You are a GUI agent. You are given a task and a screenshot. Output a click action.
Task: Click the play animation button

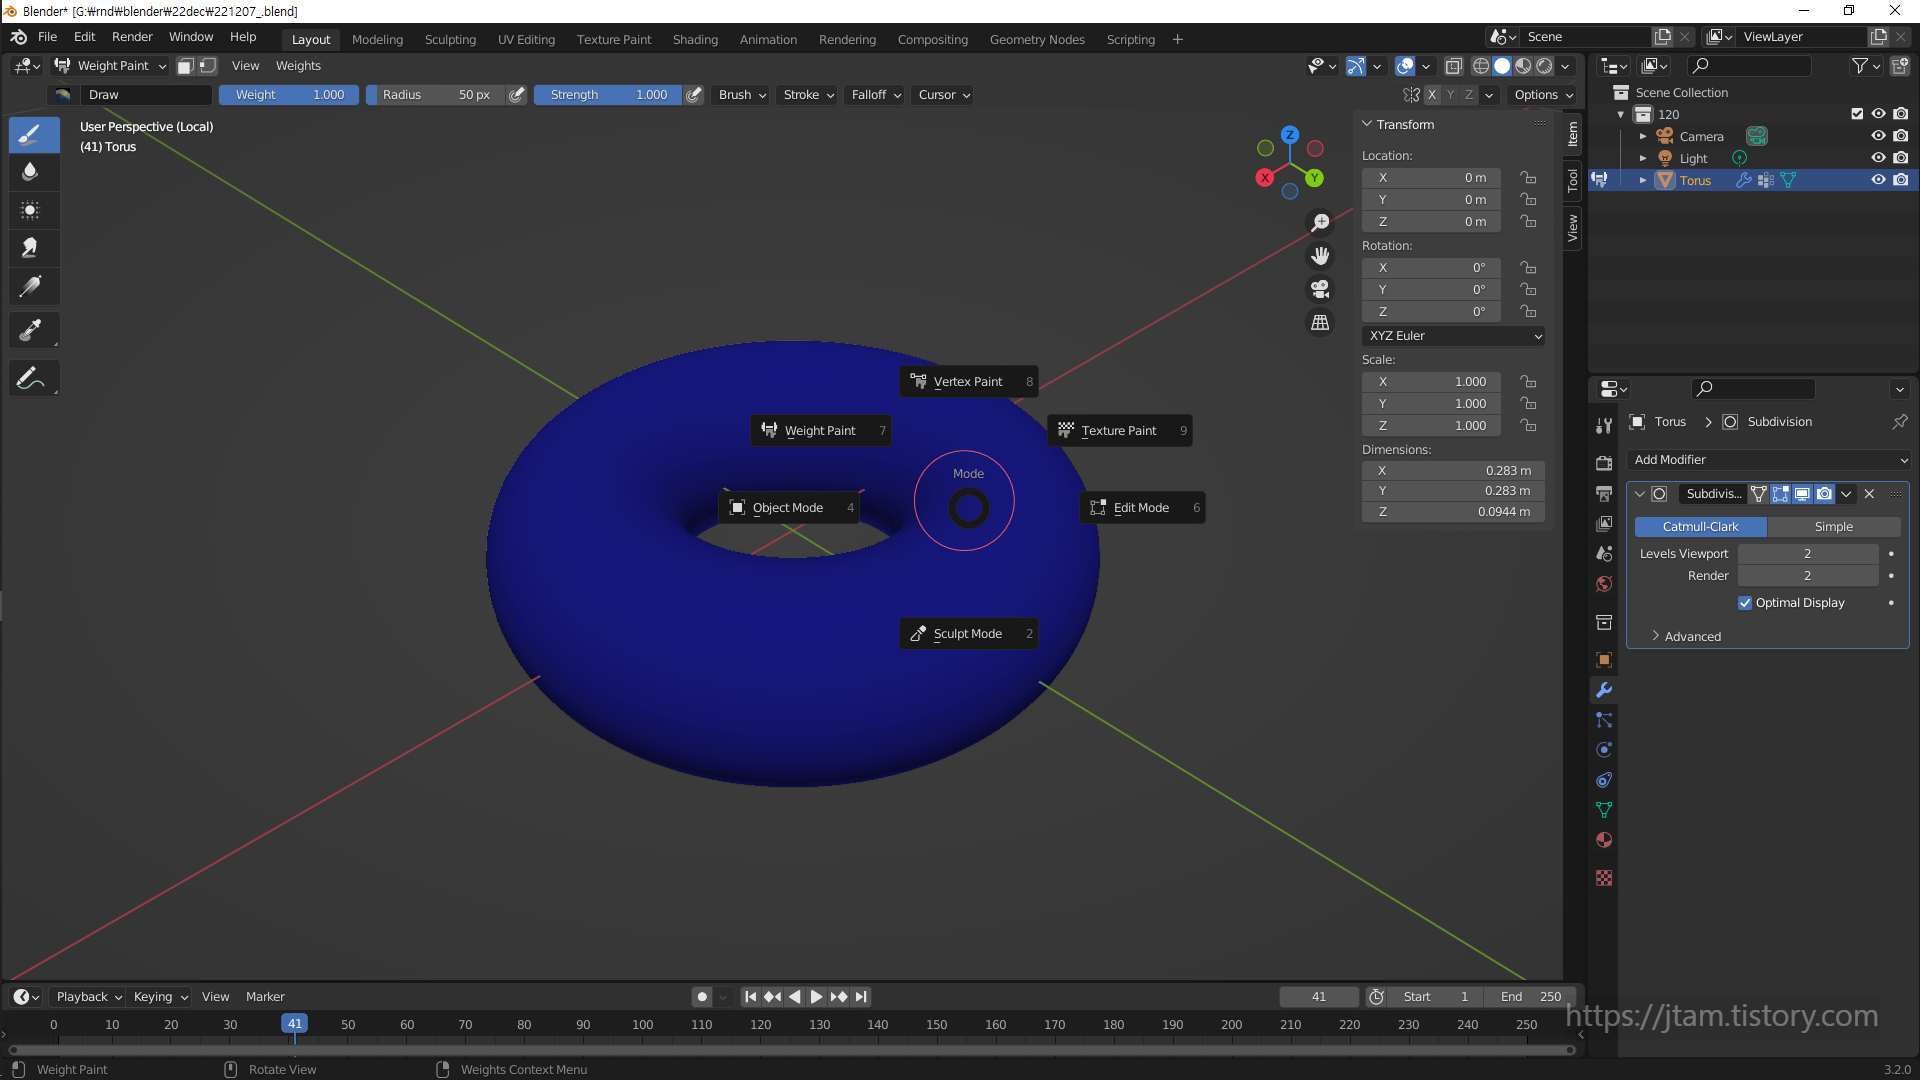pyautogui.click(x=815, y=997)
